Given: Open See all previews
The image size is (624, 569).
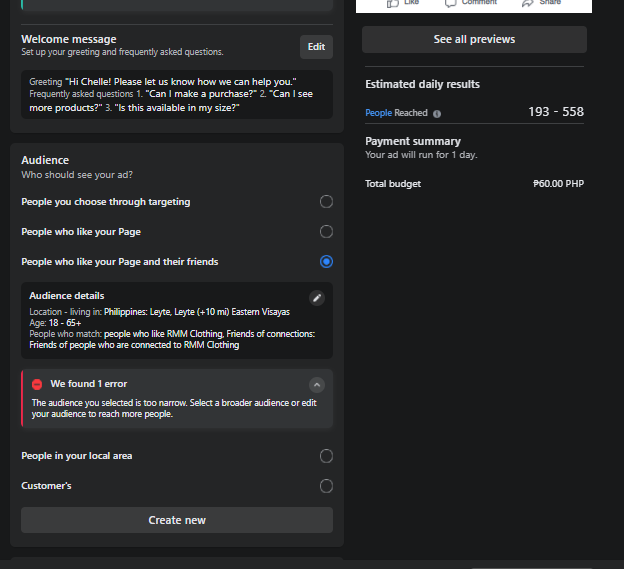Looking at the screenshot, I should click(x=474, y=40).
